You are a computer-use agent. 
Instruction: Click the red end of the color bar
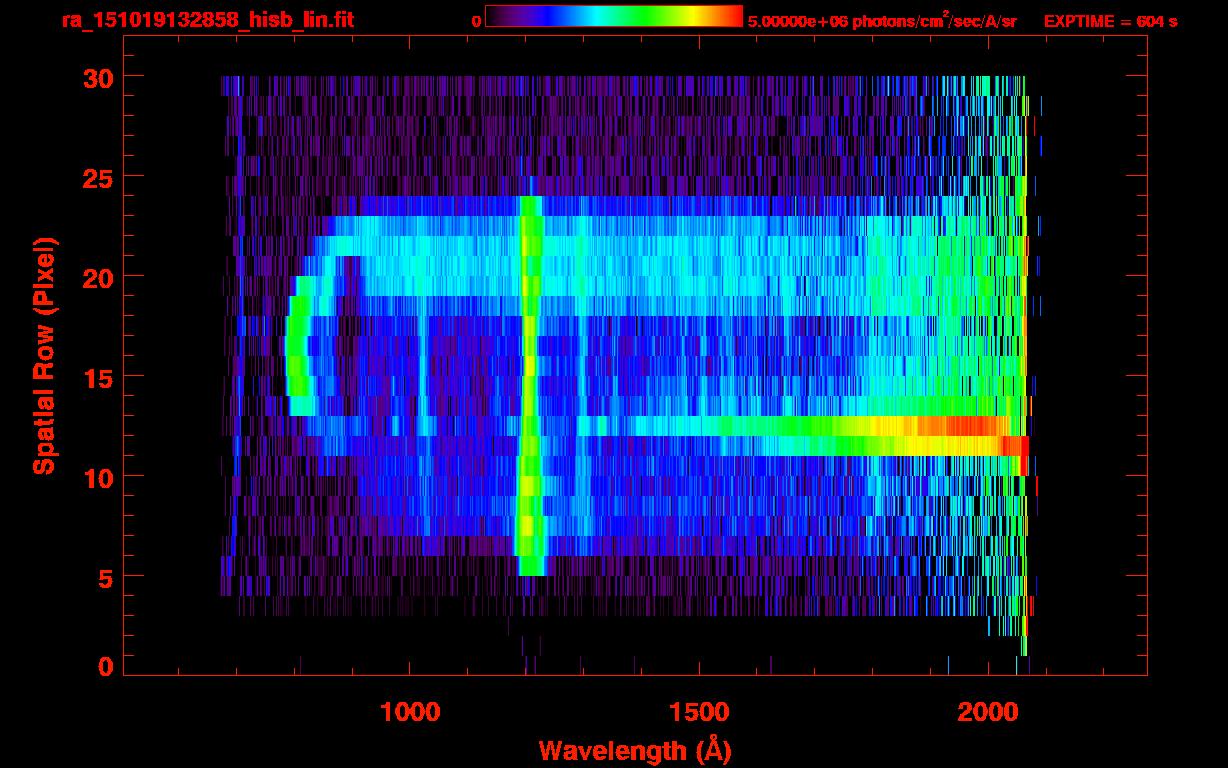pyautogui.click(x=733, y=16)
